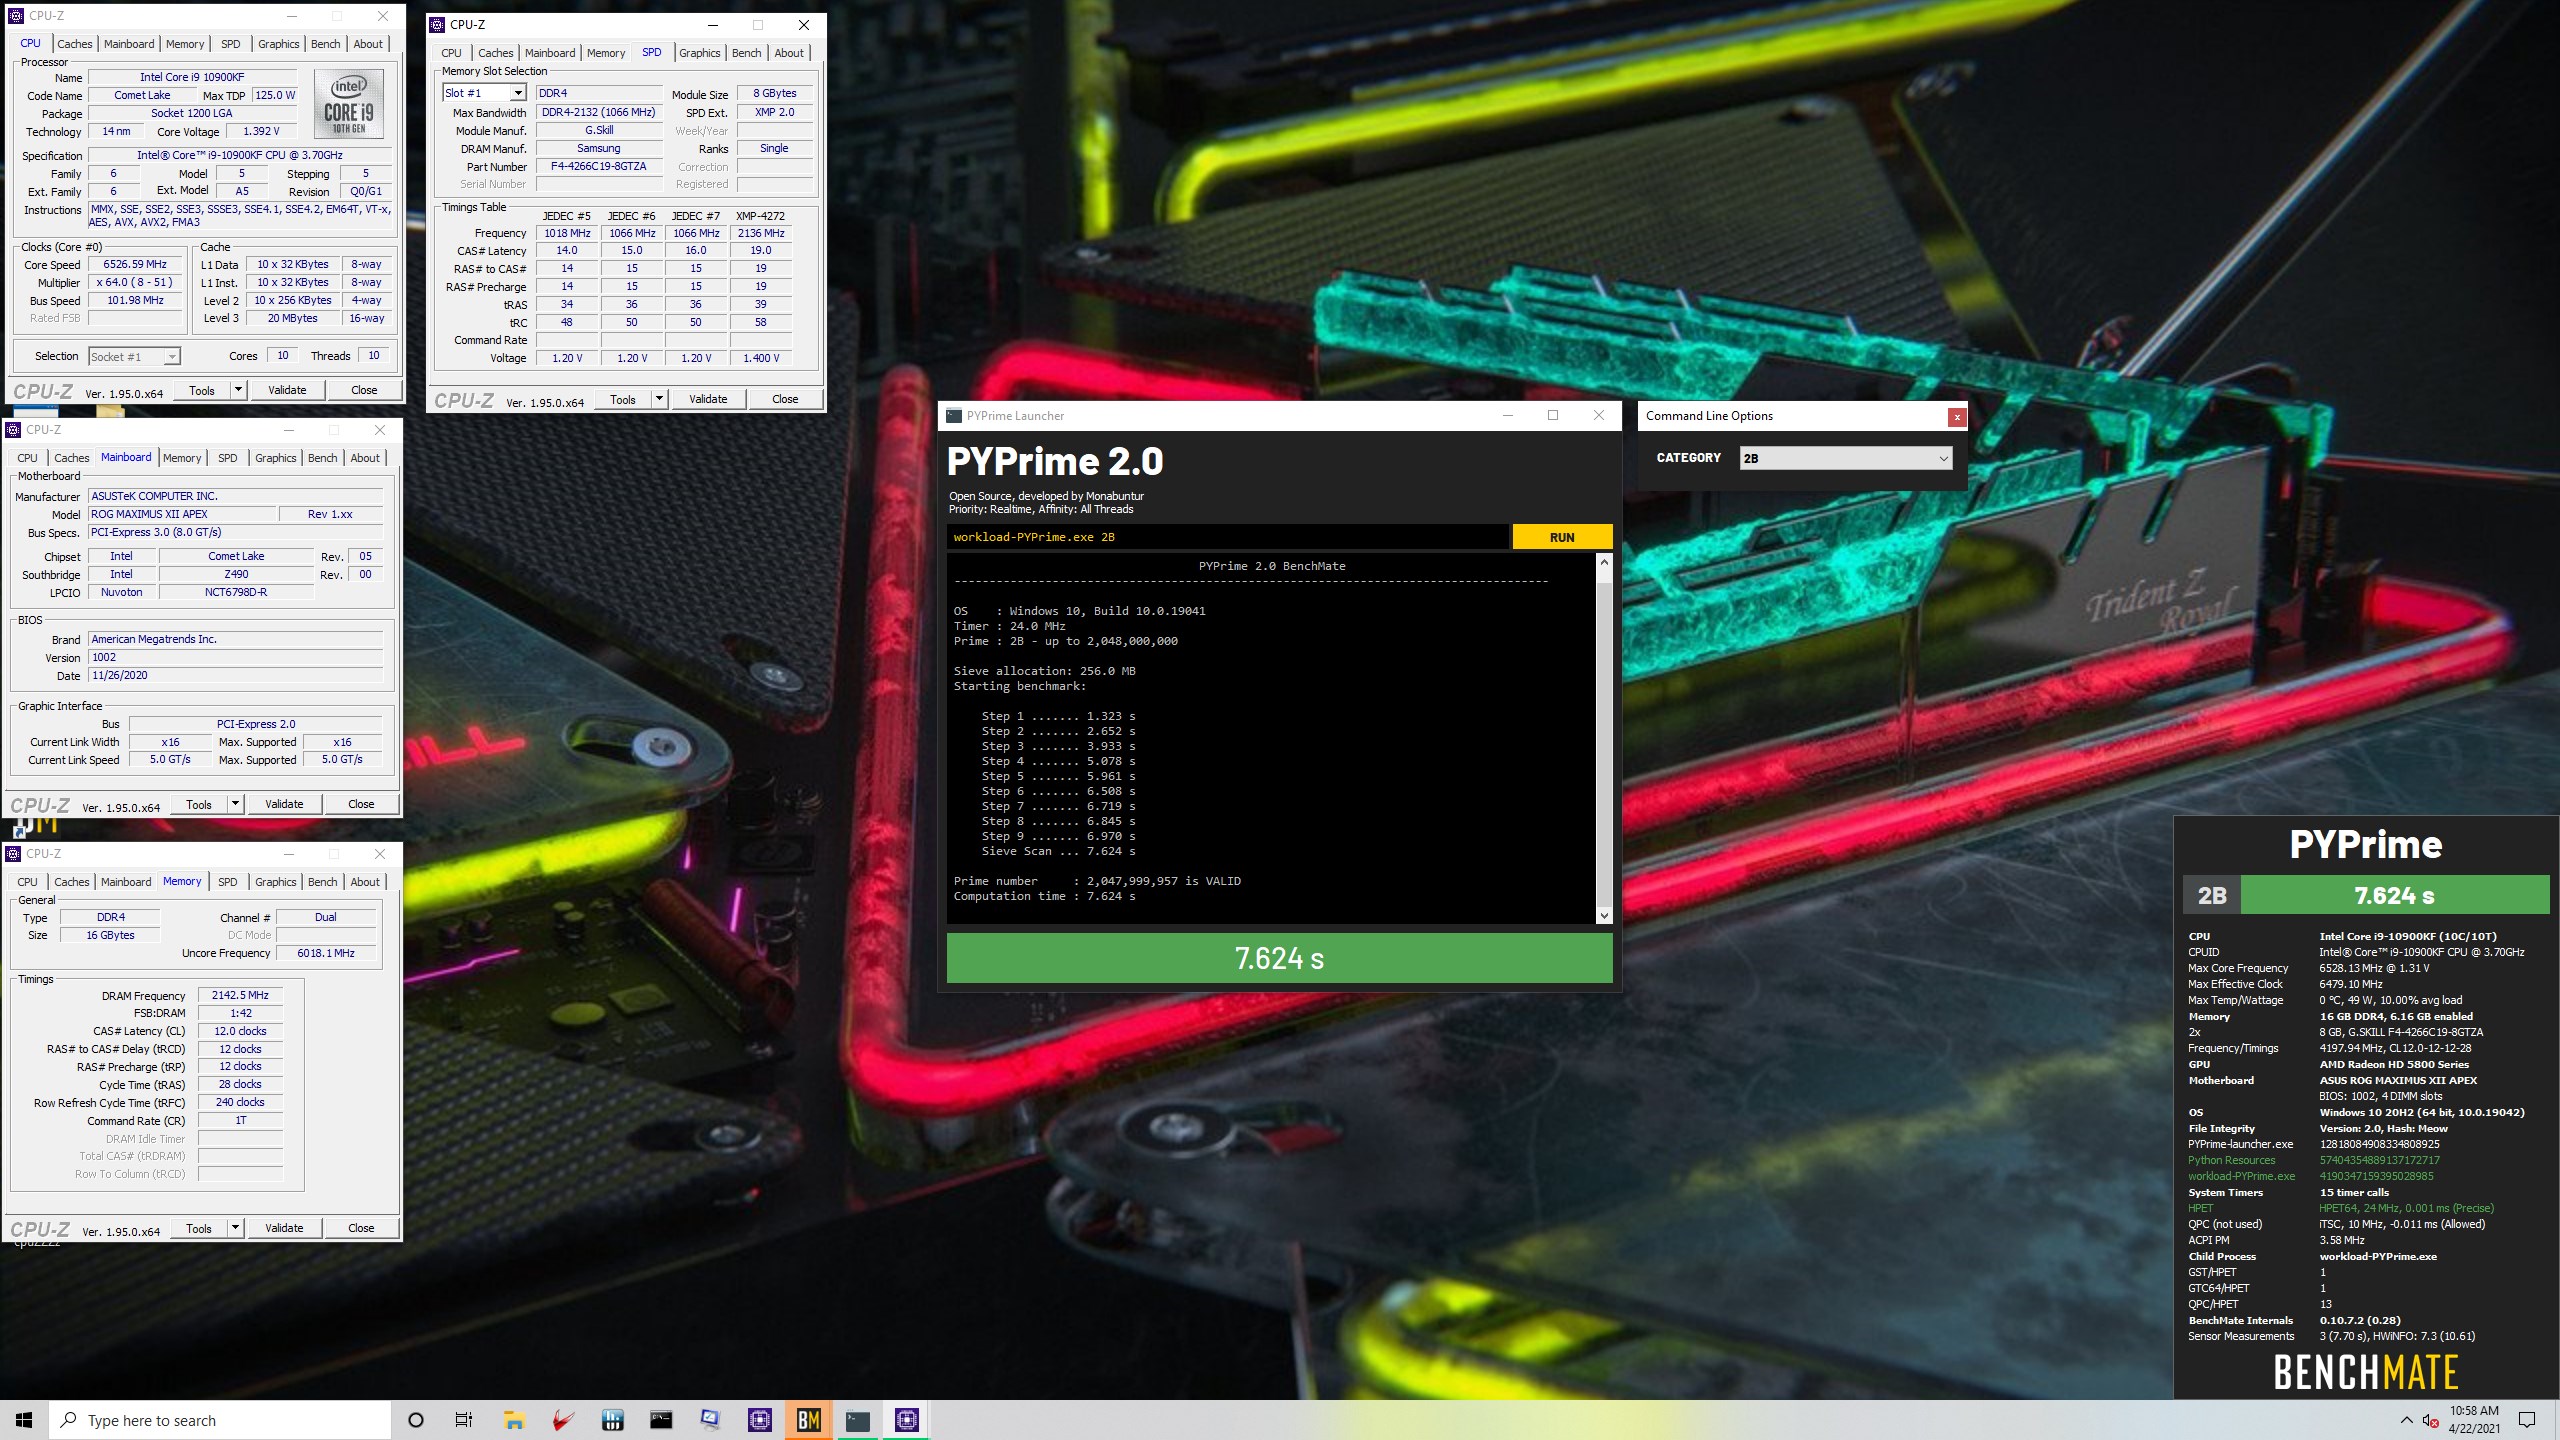Expand Tools arrow in CPU-Z Memory window

(x=235, y=1228)
